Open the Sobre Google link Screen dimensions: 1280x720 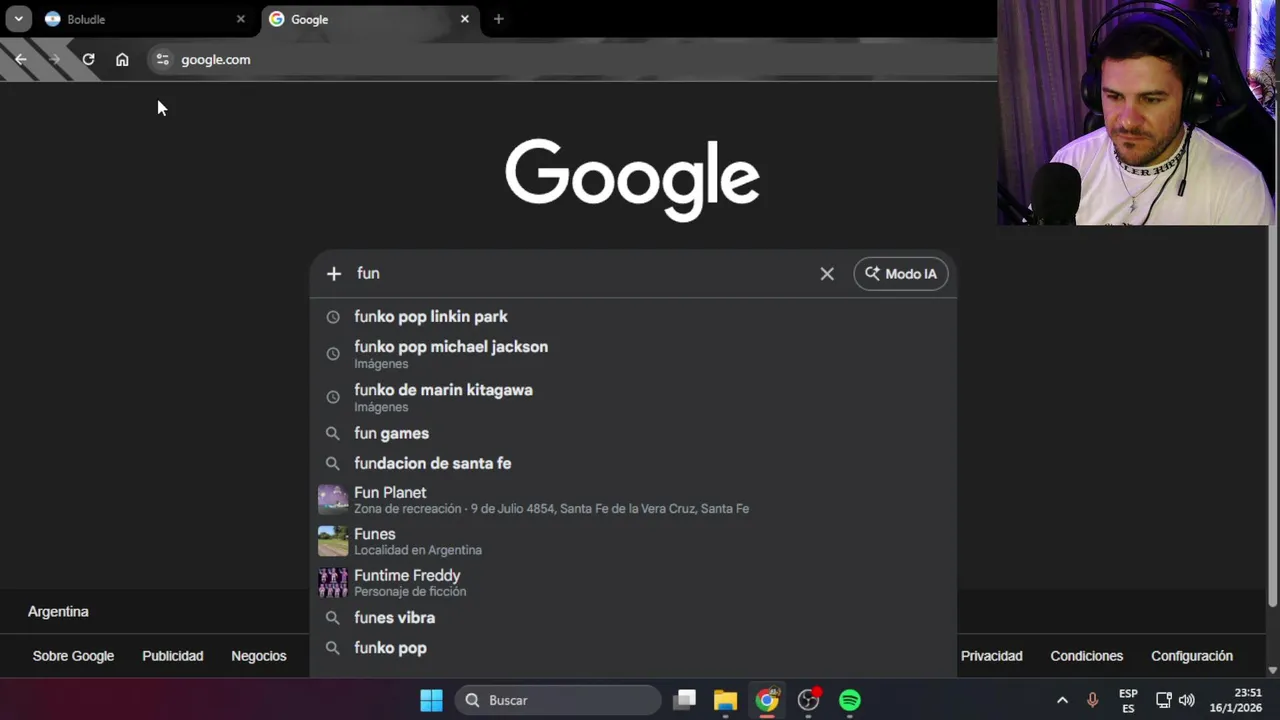(73, 656)
